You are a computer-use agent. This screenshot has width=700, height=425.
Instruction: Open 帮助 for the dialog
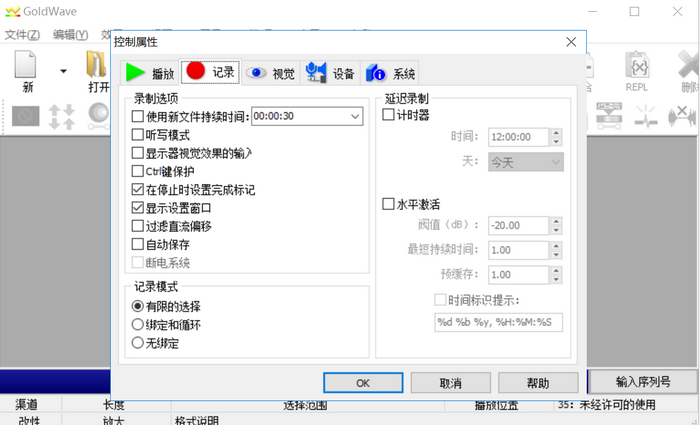[538, 383]
